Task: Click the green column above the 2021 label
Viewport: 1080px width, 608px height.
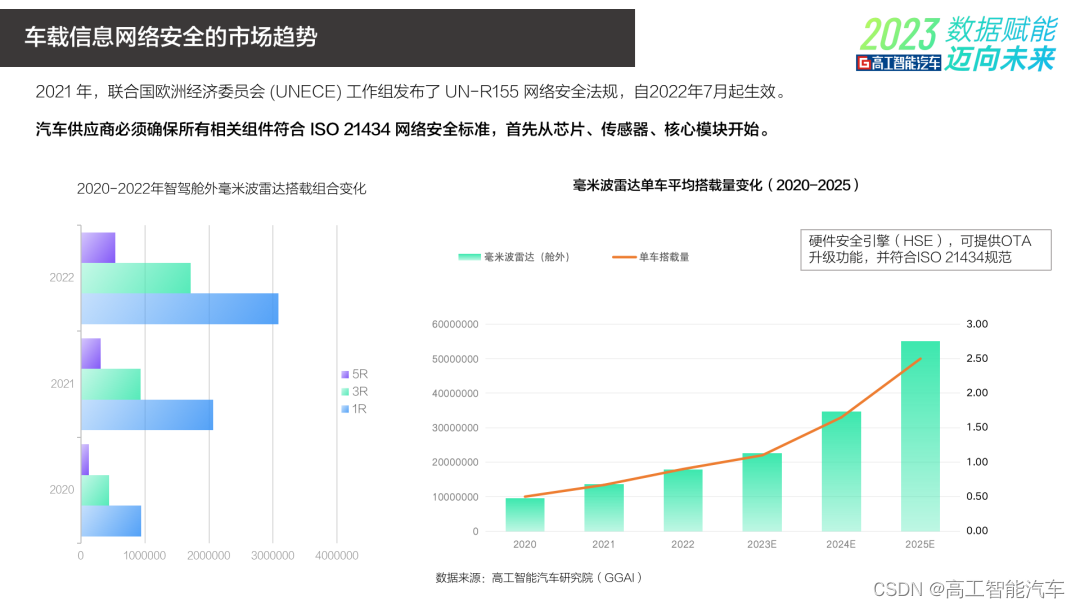Action: click(604, 507)
